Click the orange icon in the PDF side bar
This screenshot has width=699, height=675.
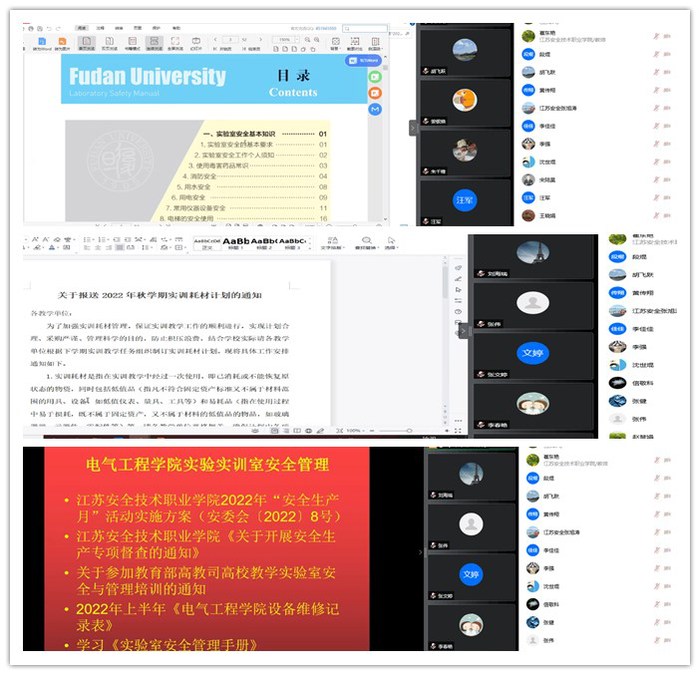point(375,94)
